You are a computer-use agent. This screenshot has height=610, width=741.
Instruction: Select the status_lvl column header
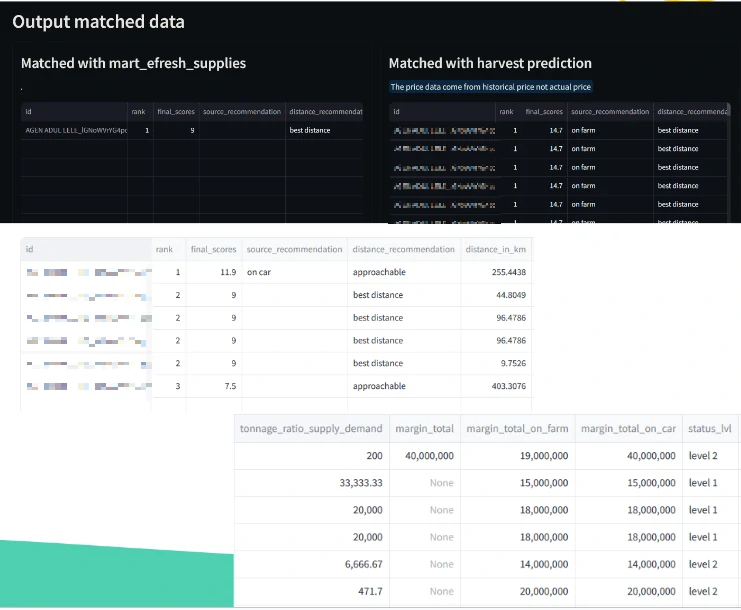tap(712, 429)
